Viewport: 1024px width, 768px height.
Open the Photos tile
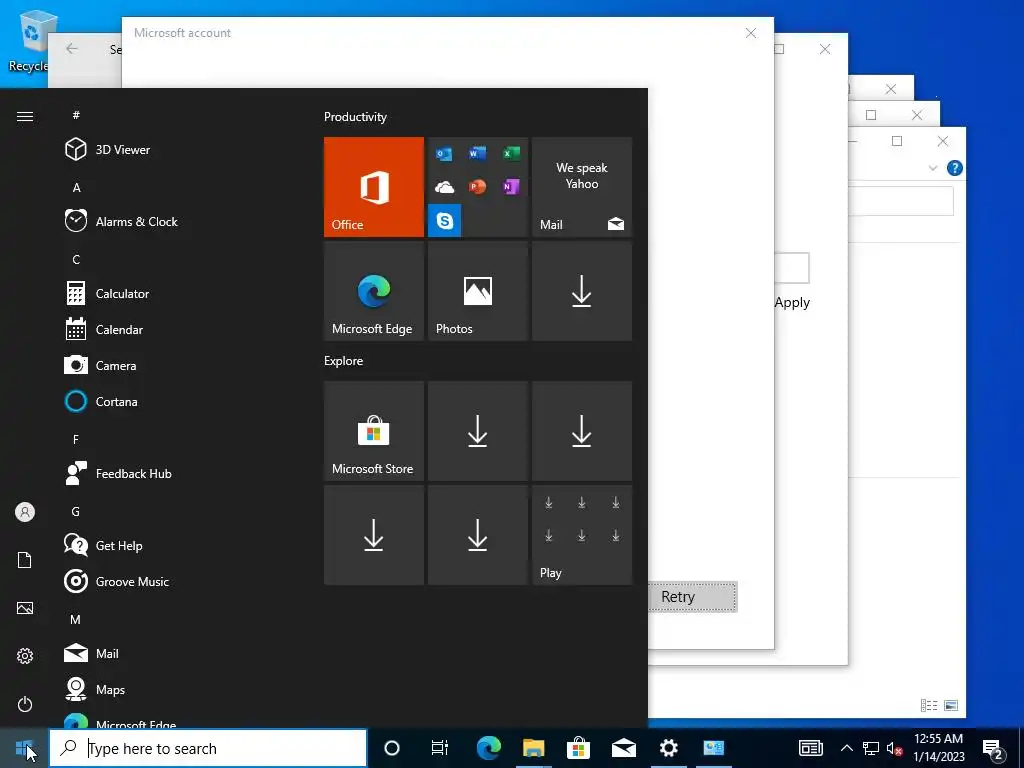(478, 291)
